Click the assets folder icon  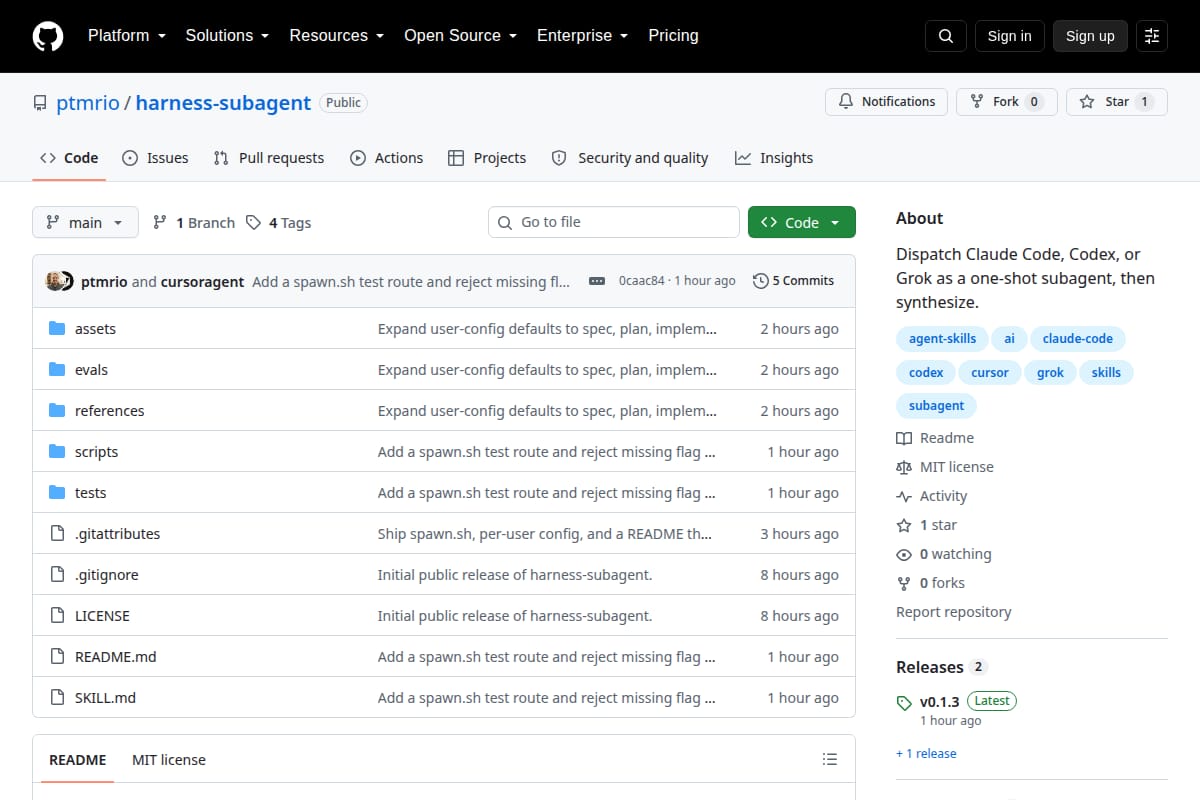[x=57, y=329]
